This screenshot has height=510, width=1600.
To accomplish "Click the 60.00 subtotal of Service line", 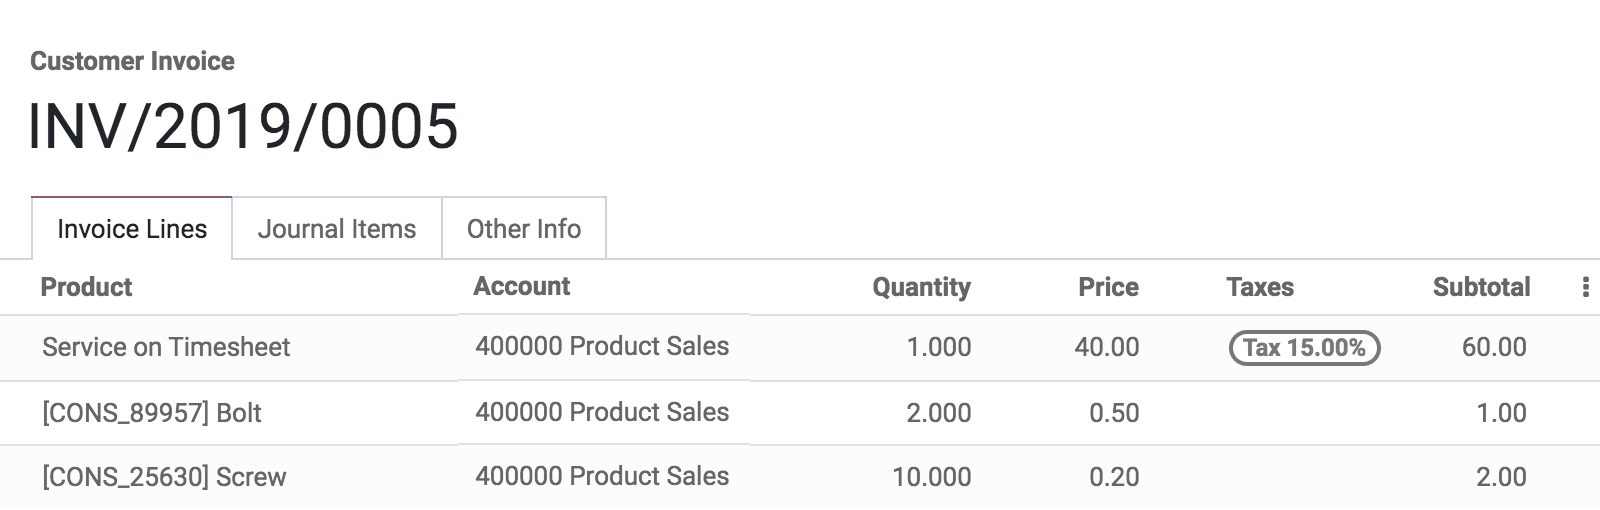I will pos(1493,347).
